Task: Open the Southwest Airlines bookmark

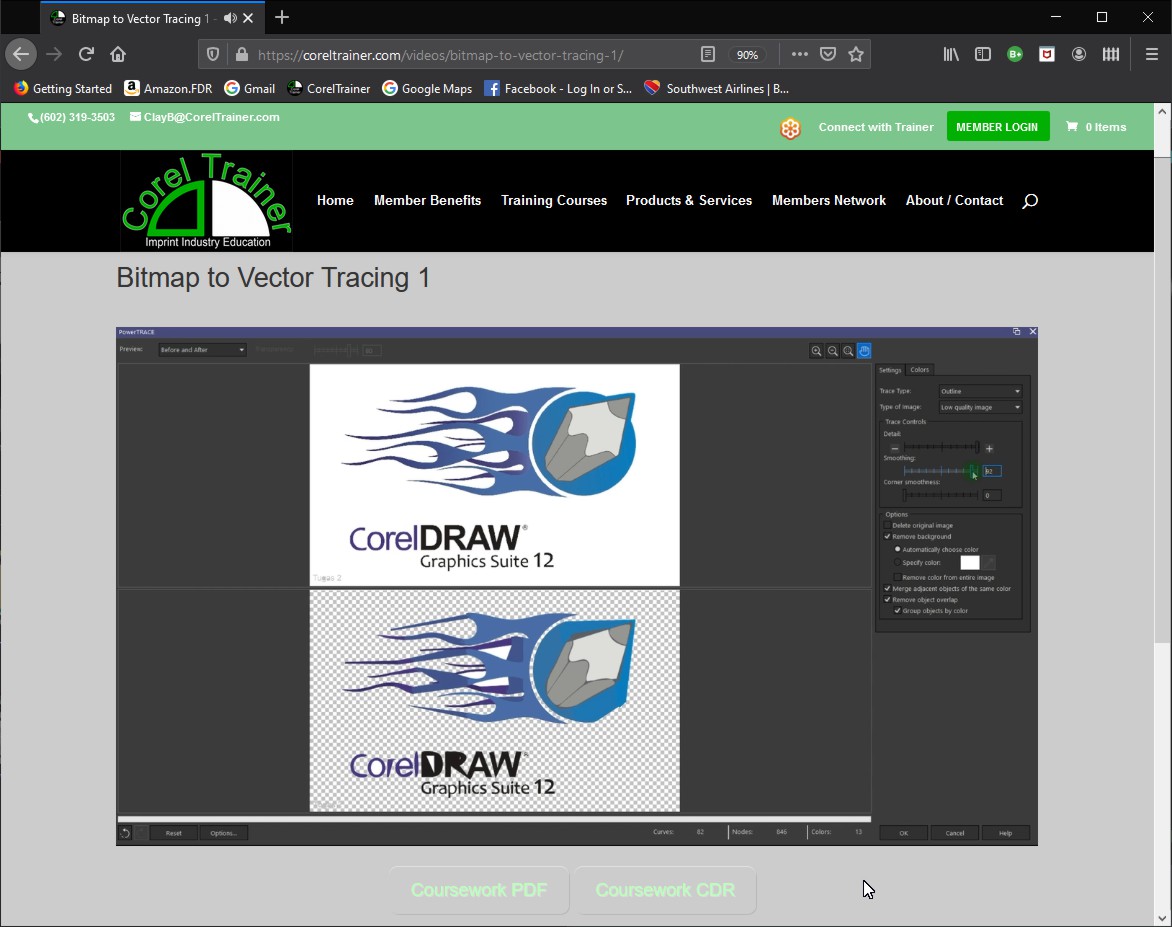Action: tap(717, 88)
